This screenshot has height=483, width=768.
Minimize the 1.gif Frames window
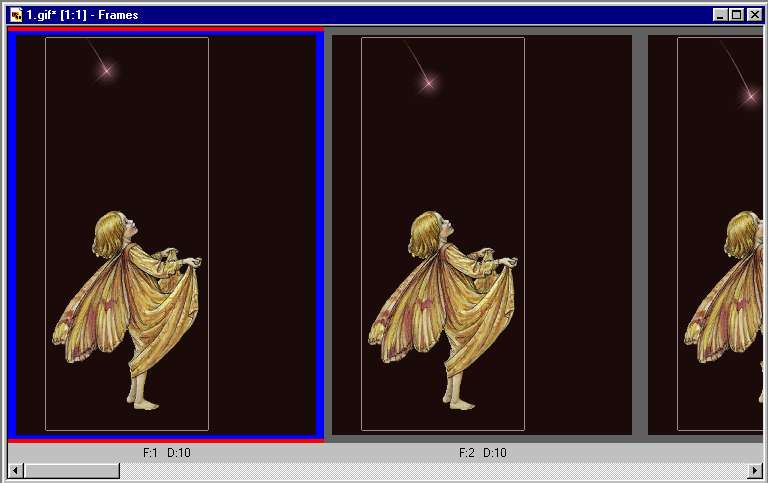click(720, 15)
